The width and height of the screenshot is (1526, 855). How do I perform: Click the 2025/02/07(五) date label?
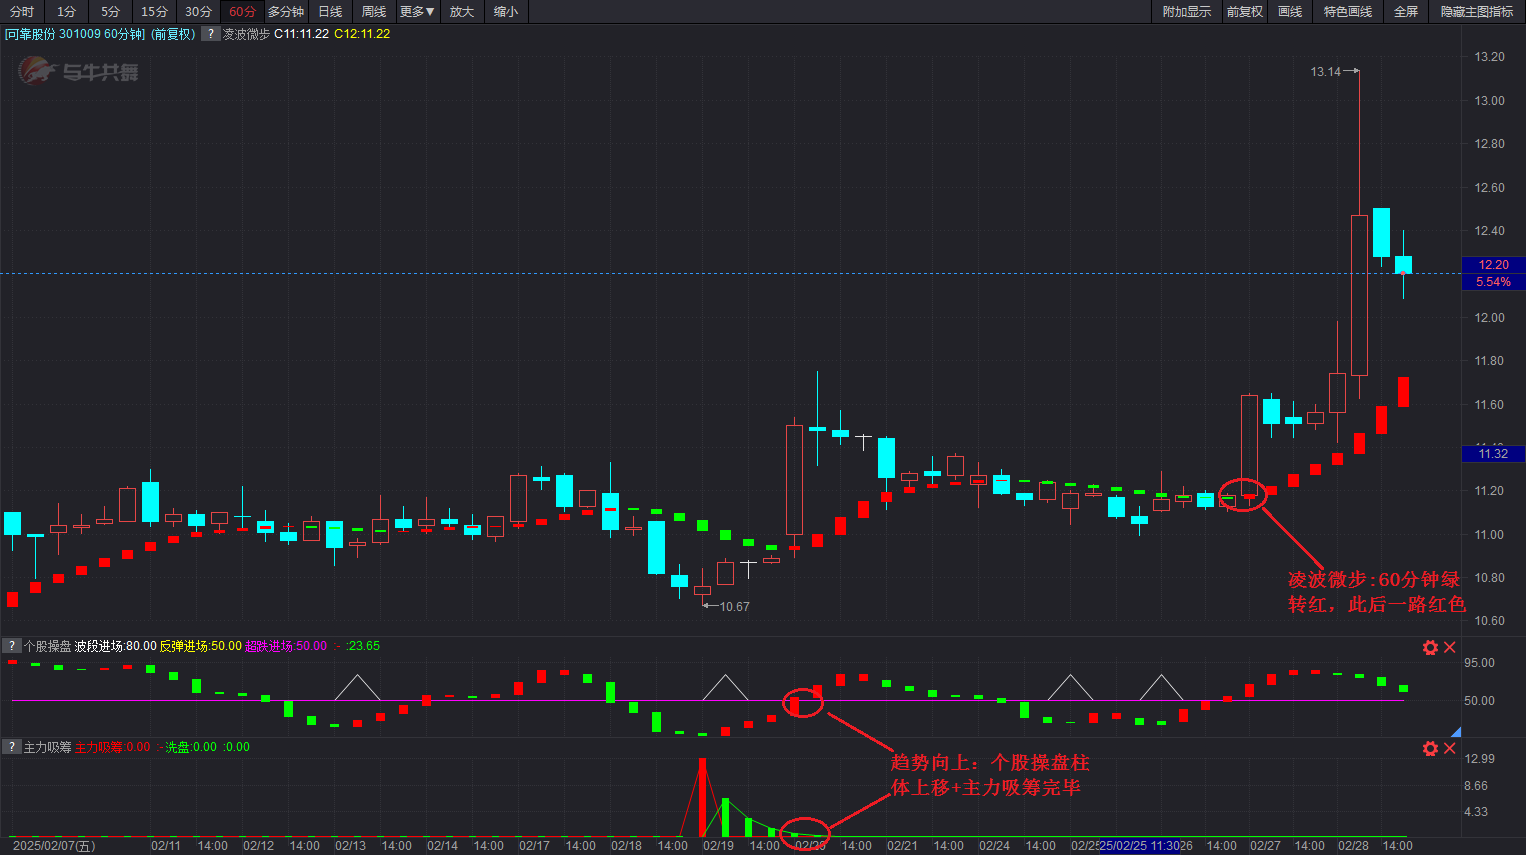[54, 846]
